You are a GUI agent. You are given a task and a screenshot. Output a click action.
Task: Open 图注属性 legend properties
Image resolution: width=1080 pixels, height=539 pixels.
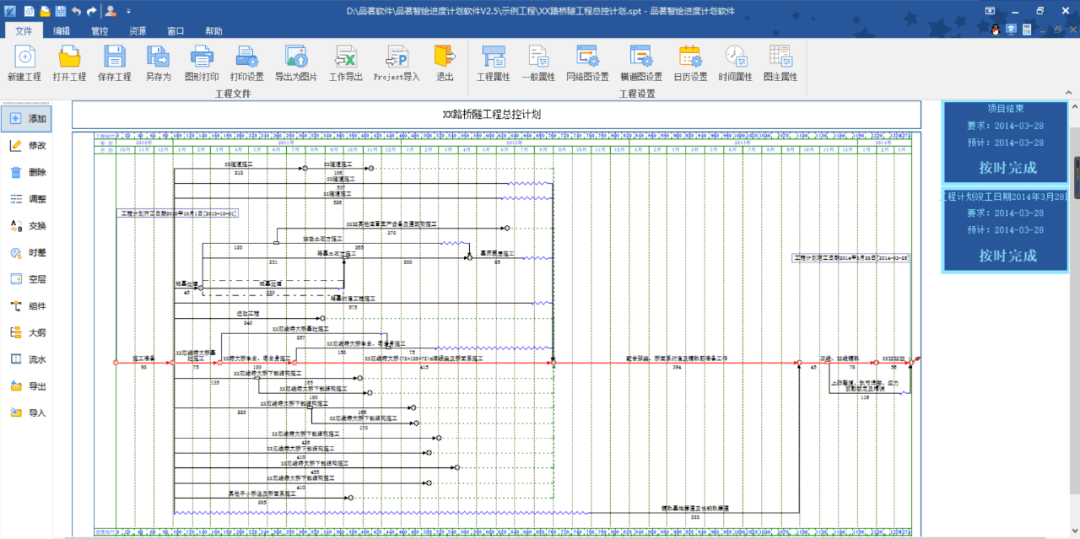tap(780, 63)
